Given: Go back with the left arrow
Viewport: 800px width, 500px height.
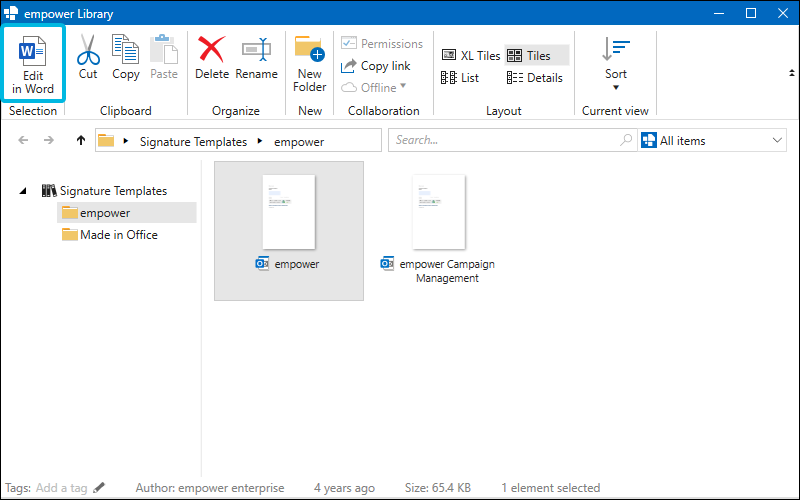Looking at the screenshot, I should click(x=23, y=140).
